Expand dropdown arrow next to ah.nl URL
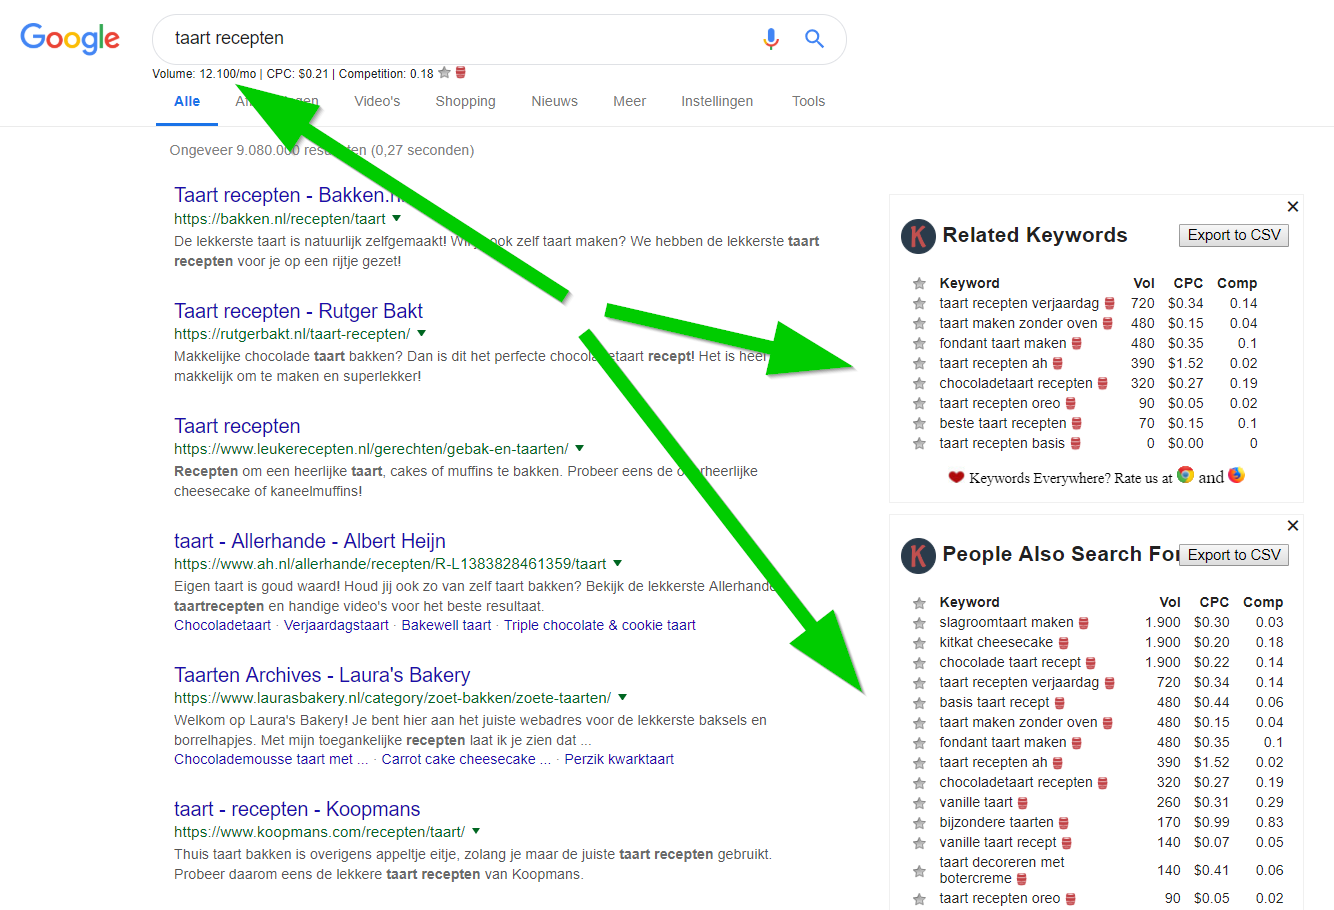The image size is (1334, 910). click(x=617, y=563)
